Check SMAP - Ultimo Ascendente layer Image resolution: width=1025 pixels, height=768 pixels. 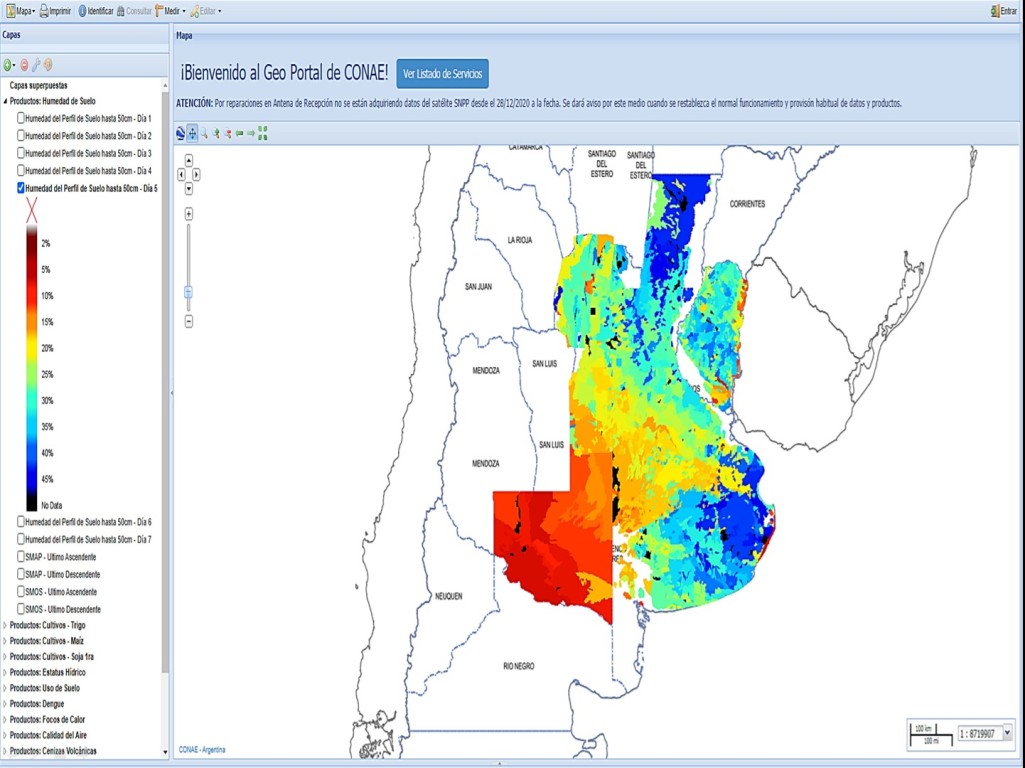[x=21, y=557]
